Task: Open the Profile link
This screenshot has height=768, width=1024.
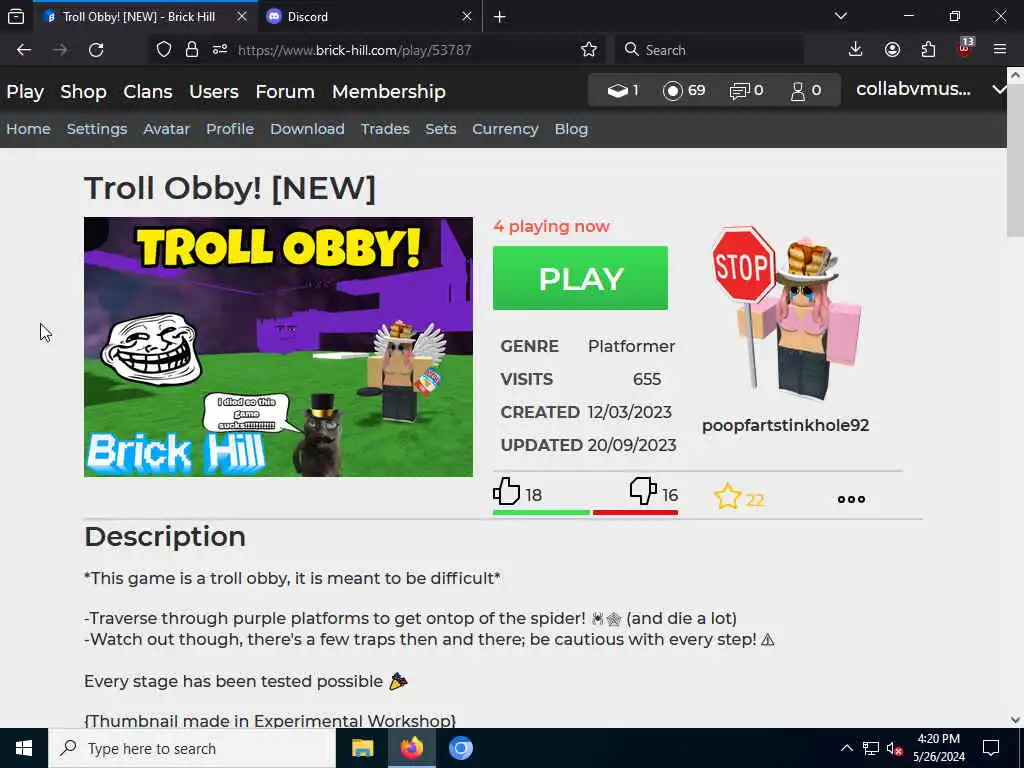Action: 230,129
